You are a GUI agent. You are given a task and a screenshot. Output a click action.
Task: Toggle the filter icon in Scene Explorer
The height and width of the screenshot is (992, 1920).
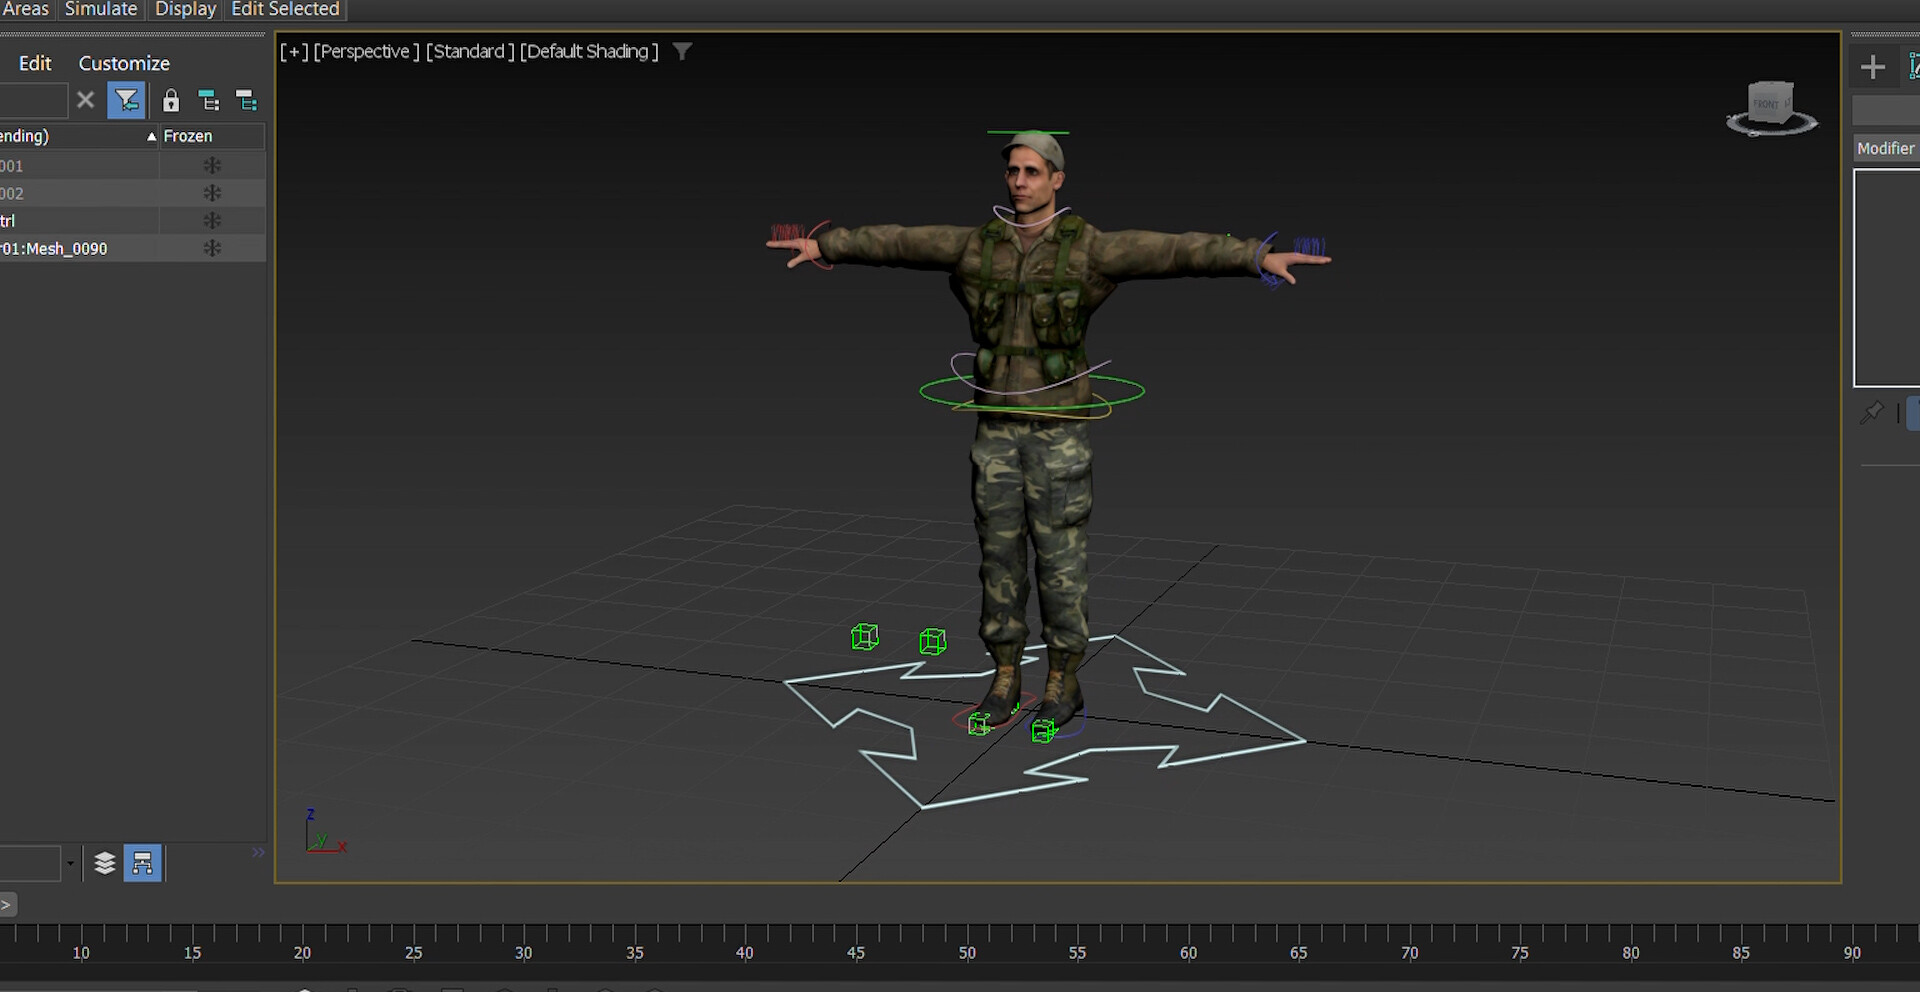126,100
